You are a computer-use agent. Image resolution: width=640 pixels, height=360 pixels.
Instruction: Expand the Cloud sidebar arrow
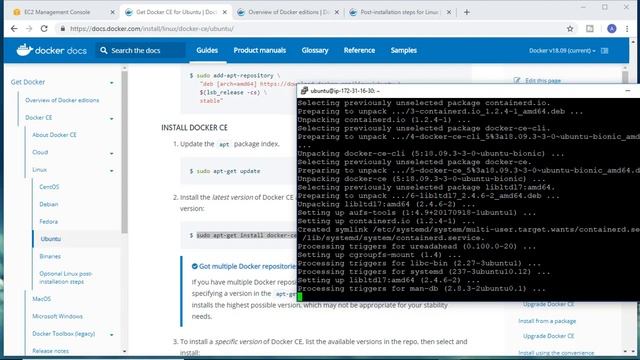(x=111, y=153)
